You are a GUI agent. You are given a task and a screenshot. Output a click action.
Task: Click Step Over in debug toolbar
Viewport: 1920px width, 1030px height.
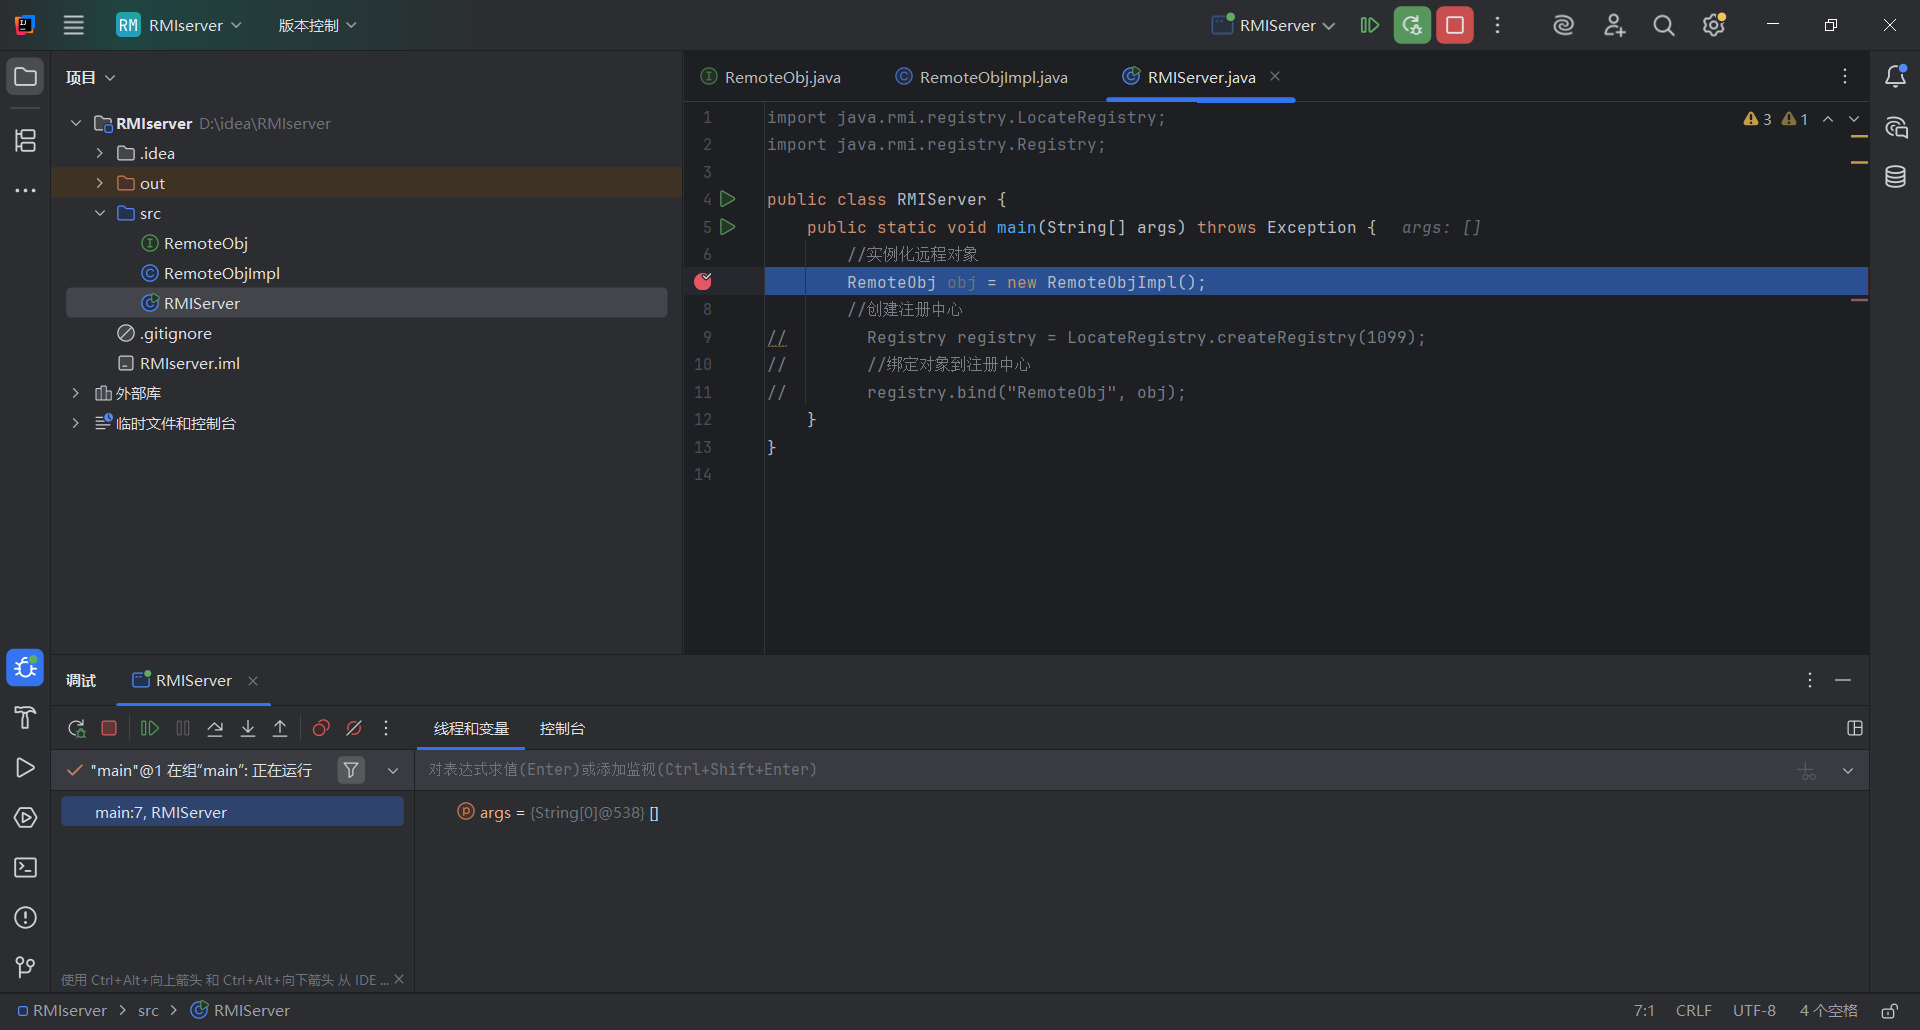click(215, 729)
